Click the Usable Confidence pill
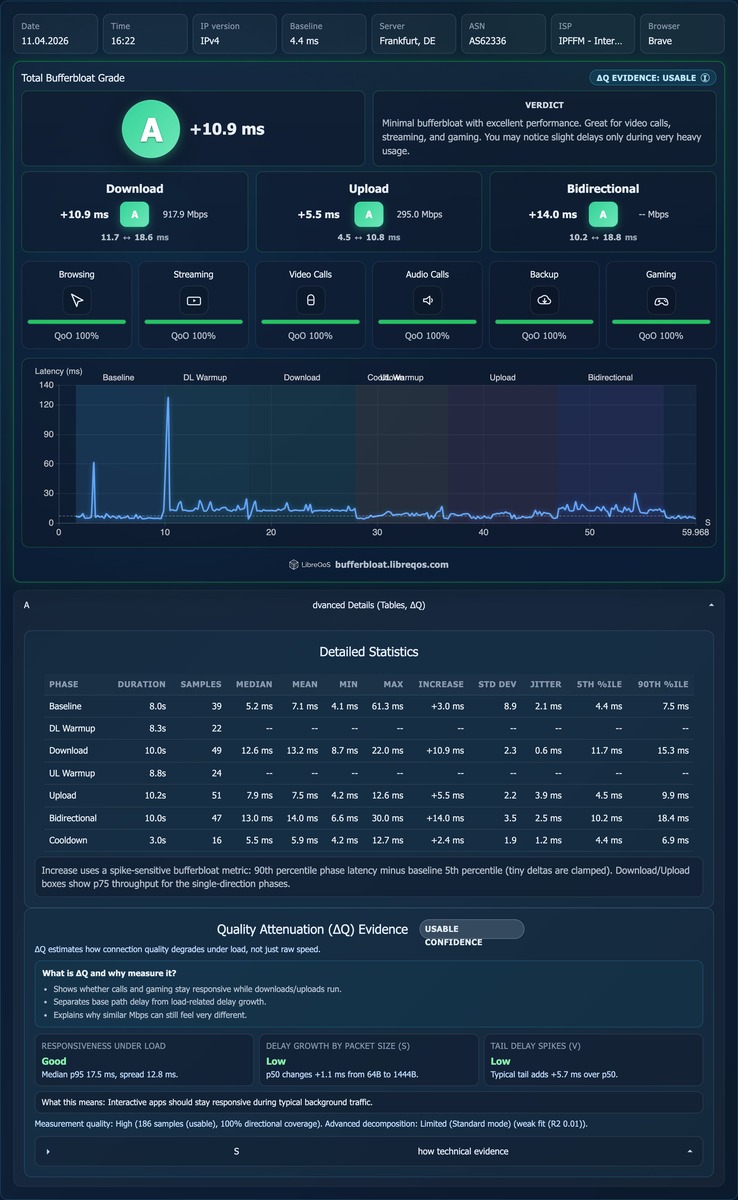Image resolution: width=738 pixels, height=1200 pixels. coord(472,930)
